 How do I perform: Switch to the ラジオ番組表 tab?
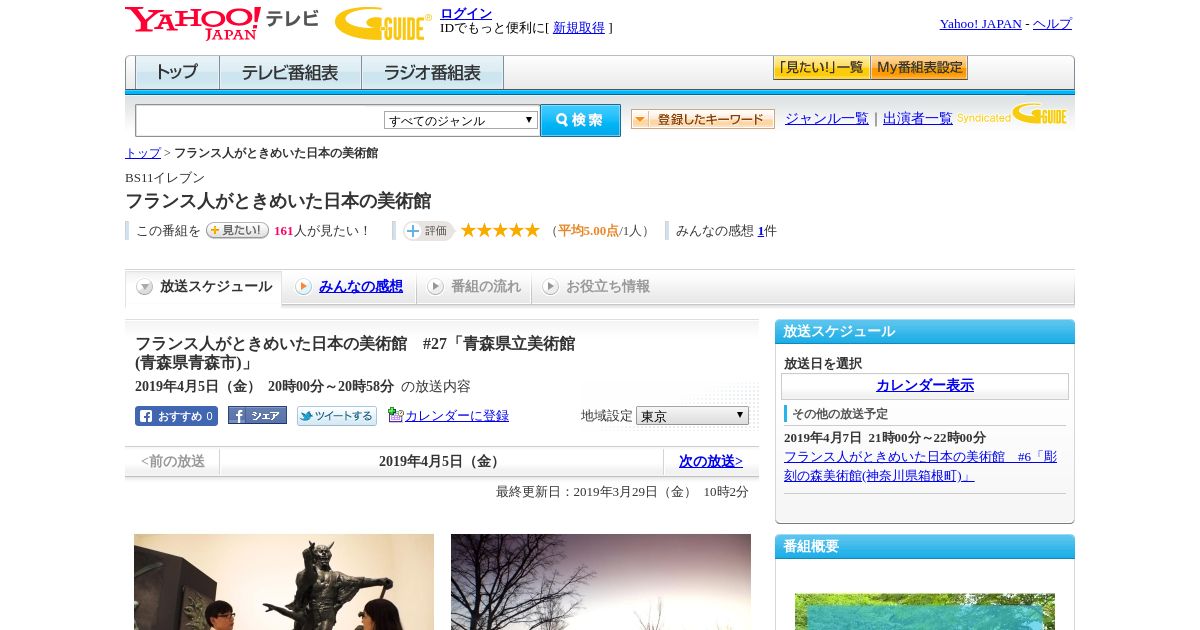pos(432,73)
